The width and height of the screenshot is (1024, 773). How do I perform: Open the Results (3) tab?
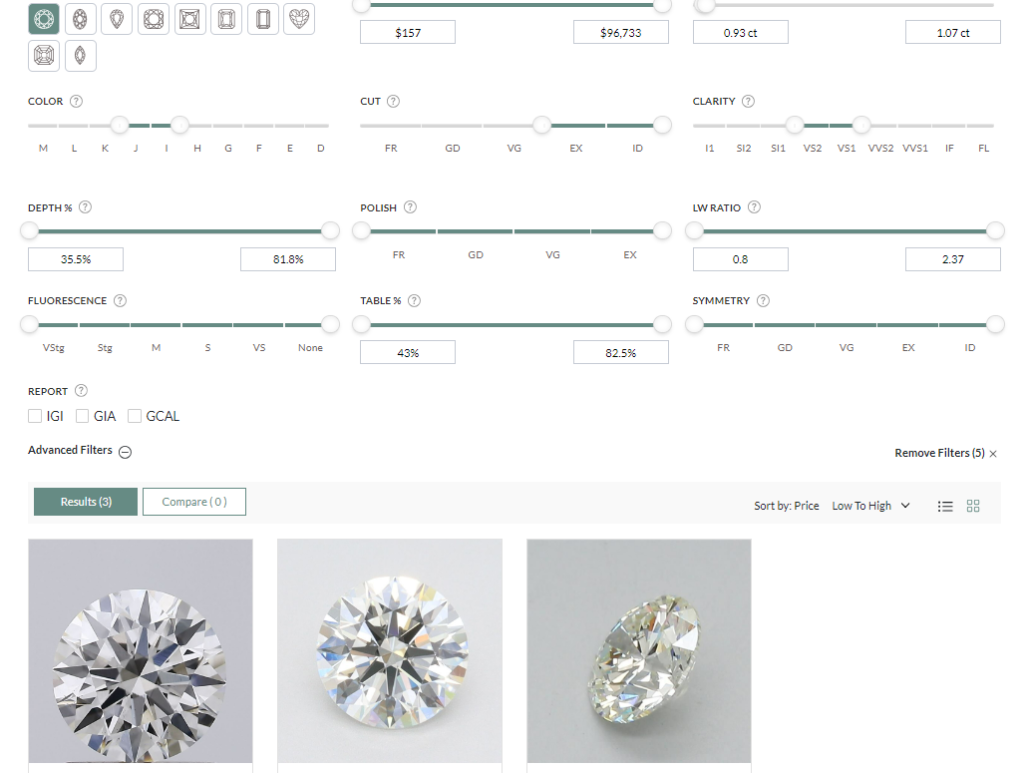click(x=85, y=501)
